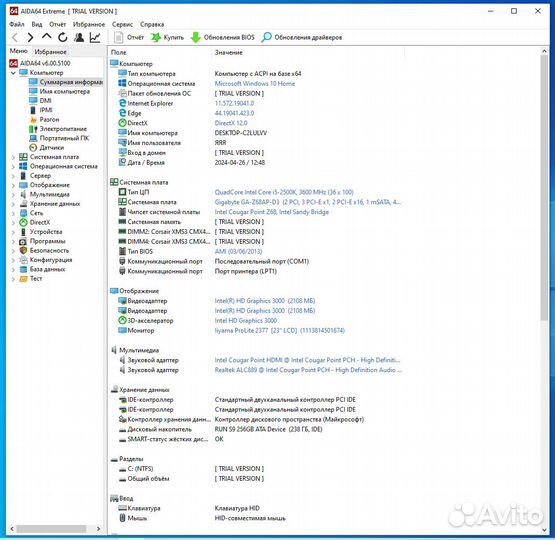This screenshot has height=540, width=555.
Task: Expand the Системная плата tree node
Action: coord(13,157)
